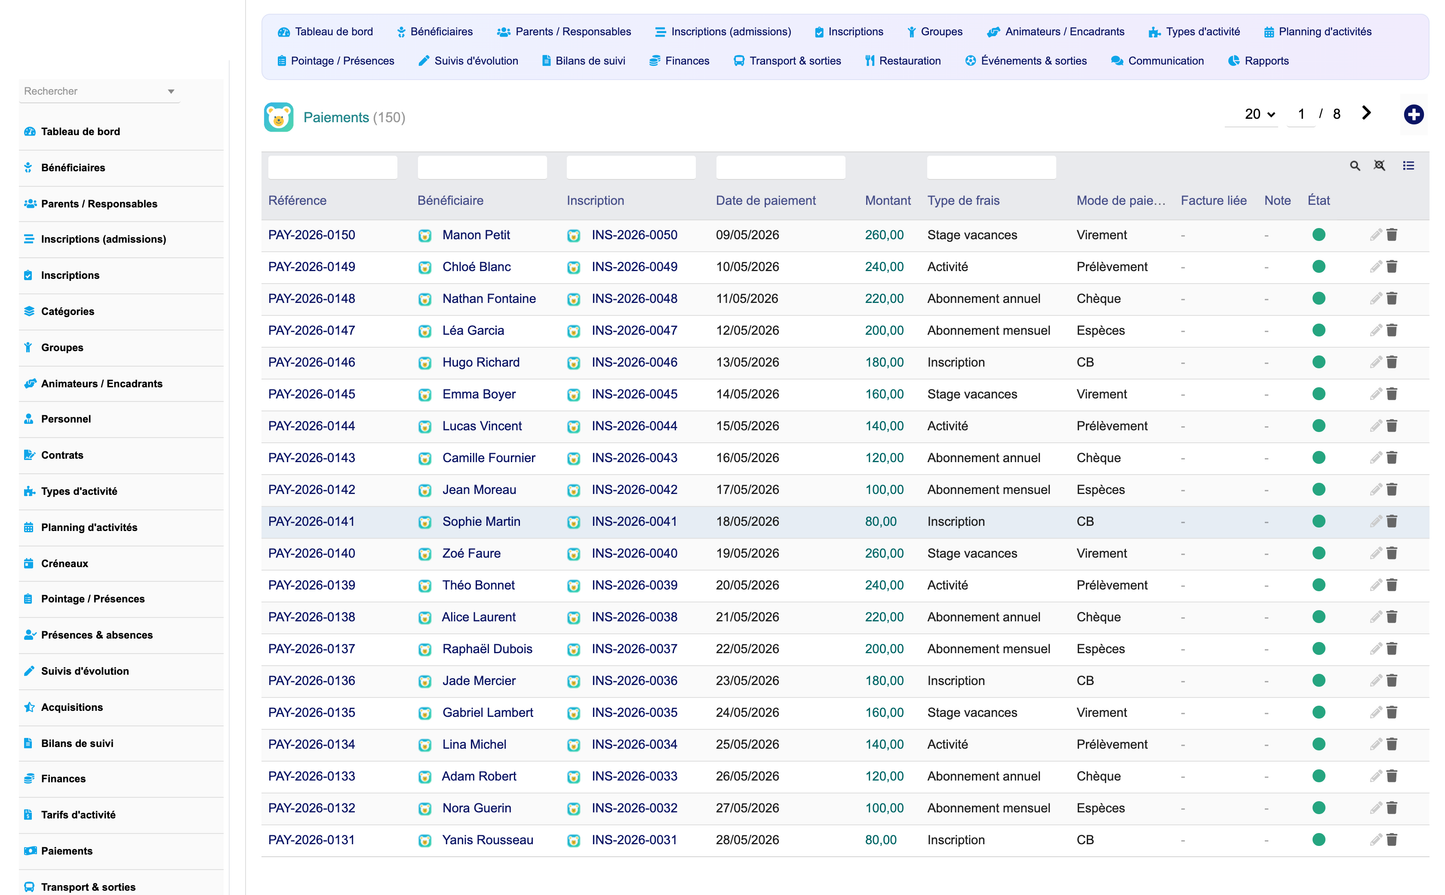The width and height of the screenshot is (1445, 895).
Task: Click green status dot for PAY-2026-0139
Action: pos(1318,585)
